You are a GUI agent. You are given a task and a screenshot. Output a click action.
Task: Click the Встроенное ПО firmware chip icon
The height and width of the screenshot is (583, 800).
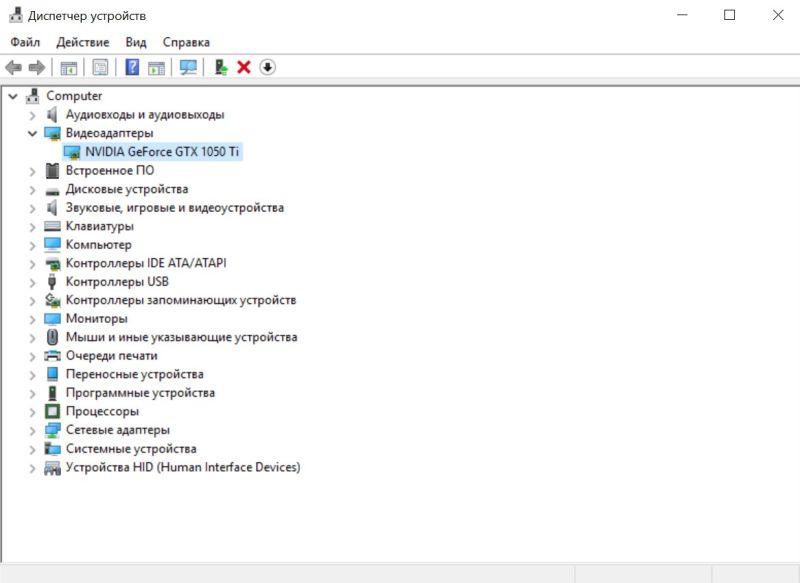52,170
